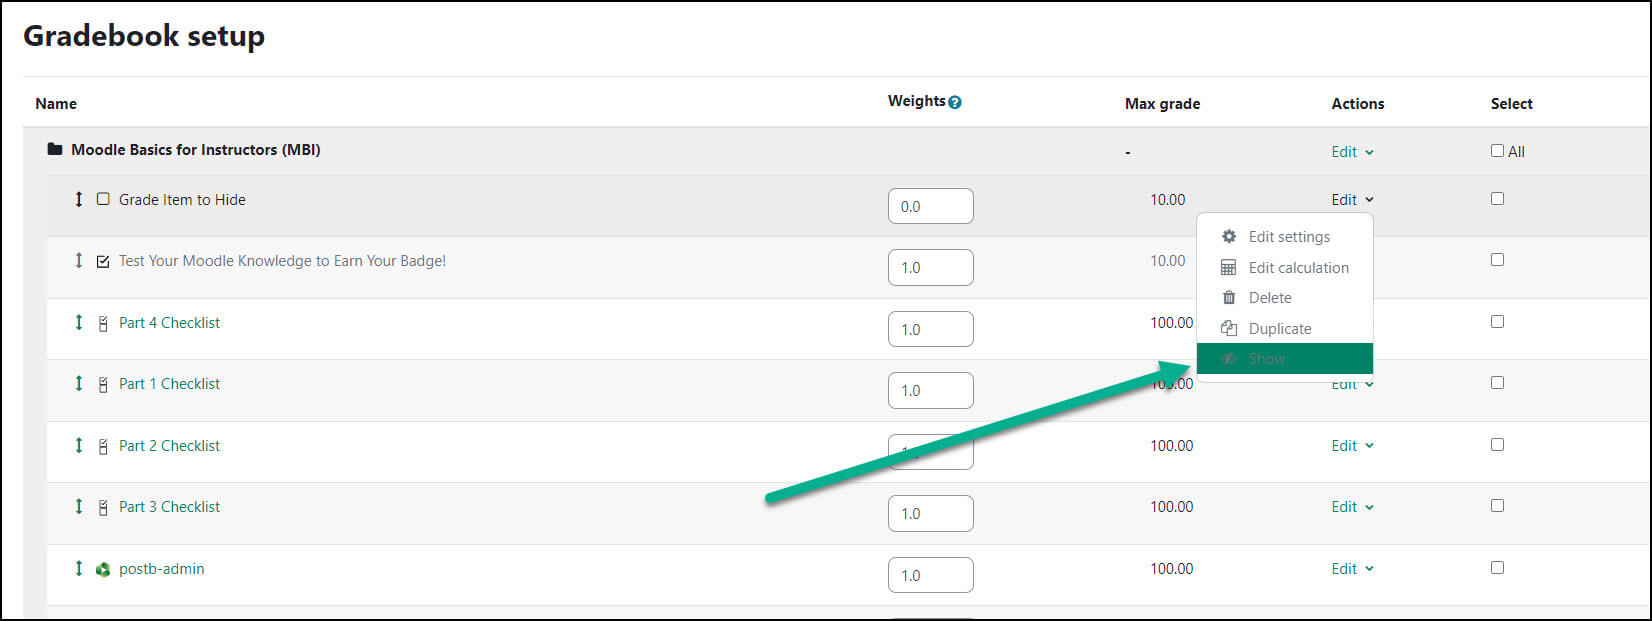Click the checklist icon beside Part 1 Checklist
Image resolution: width=1652 pixels, height=621 pixels.
(x=103, y=384)
